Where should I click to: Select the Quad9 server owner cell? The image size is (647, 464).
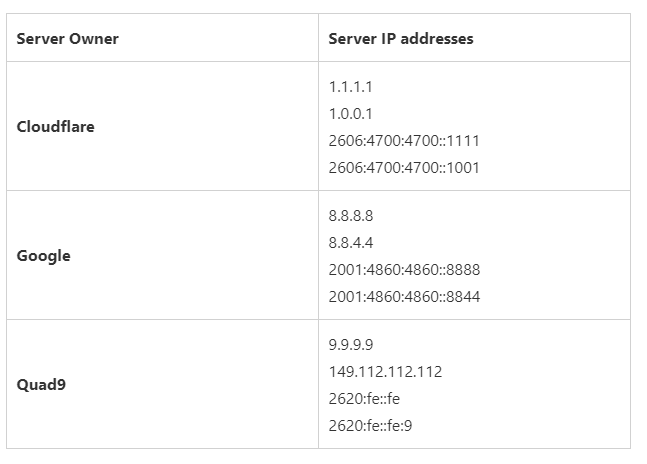[162, 384]
